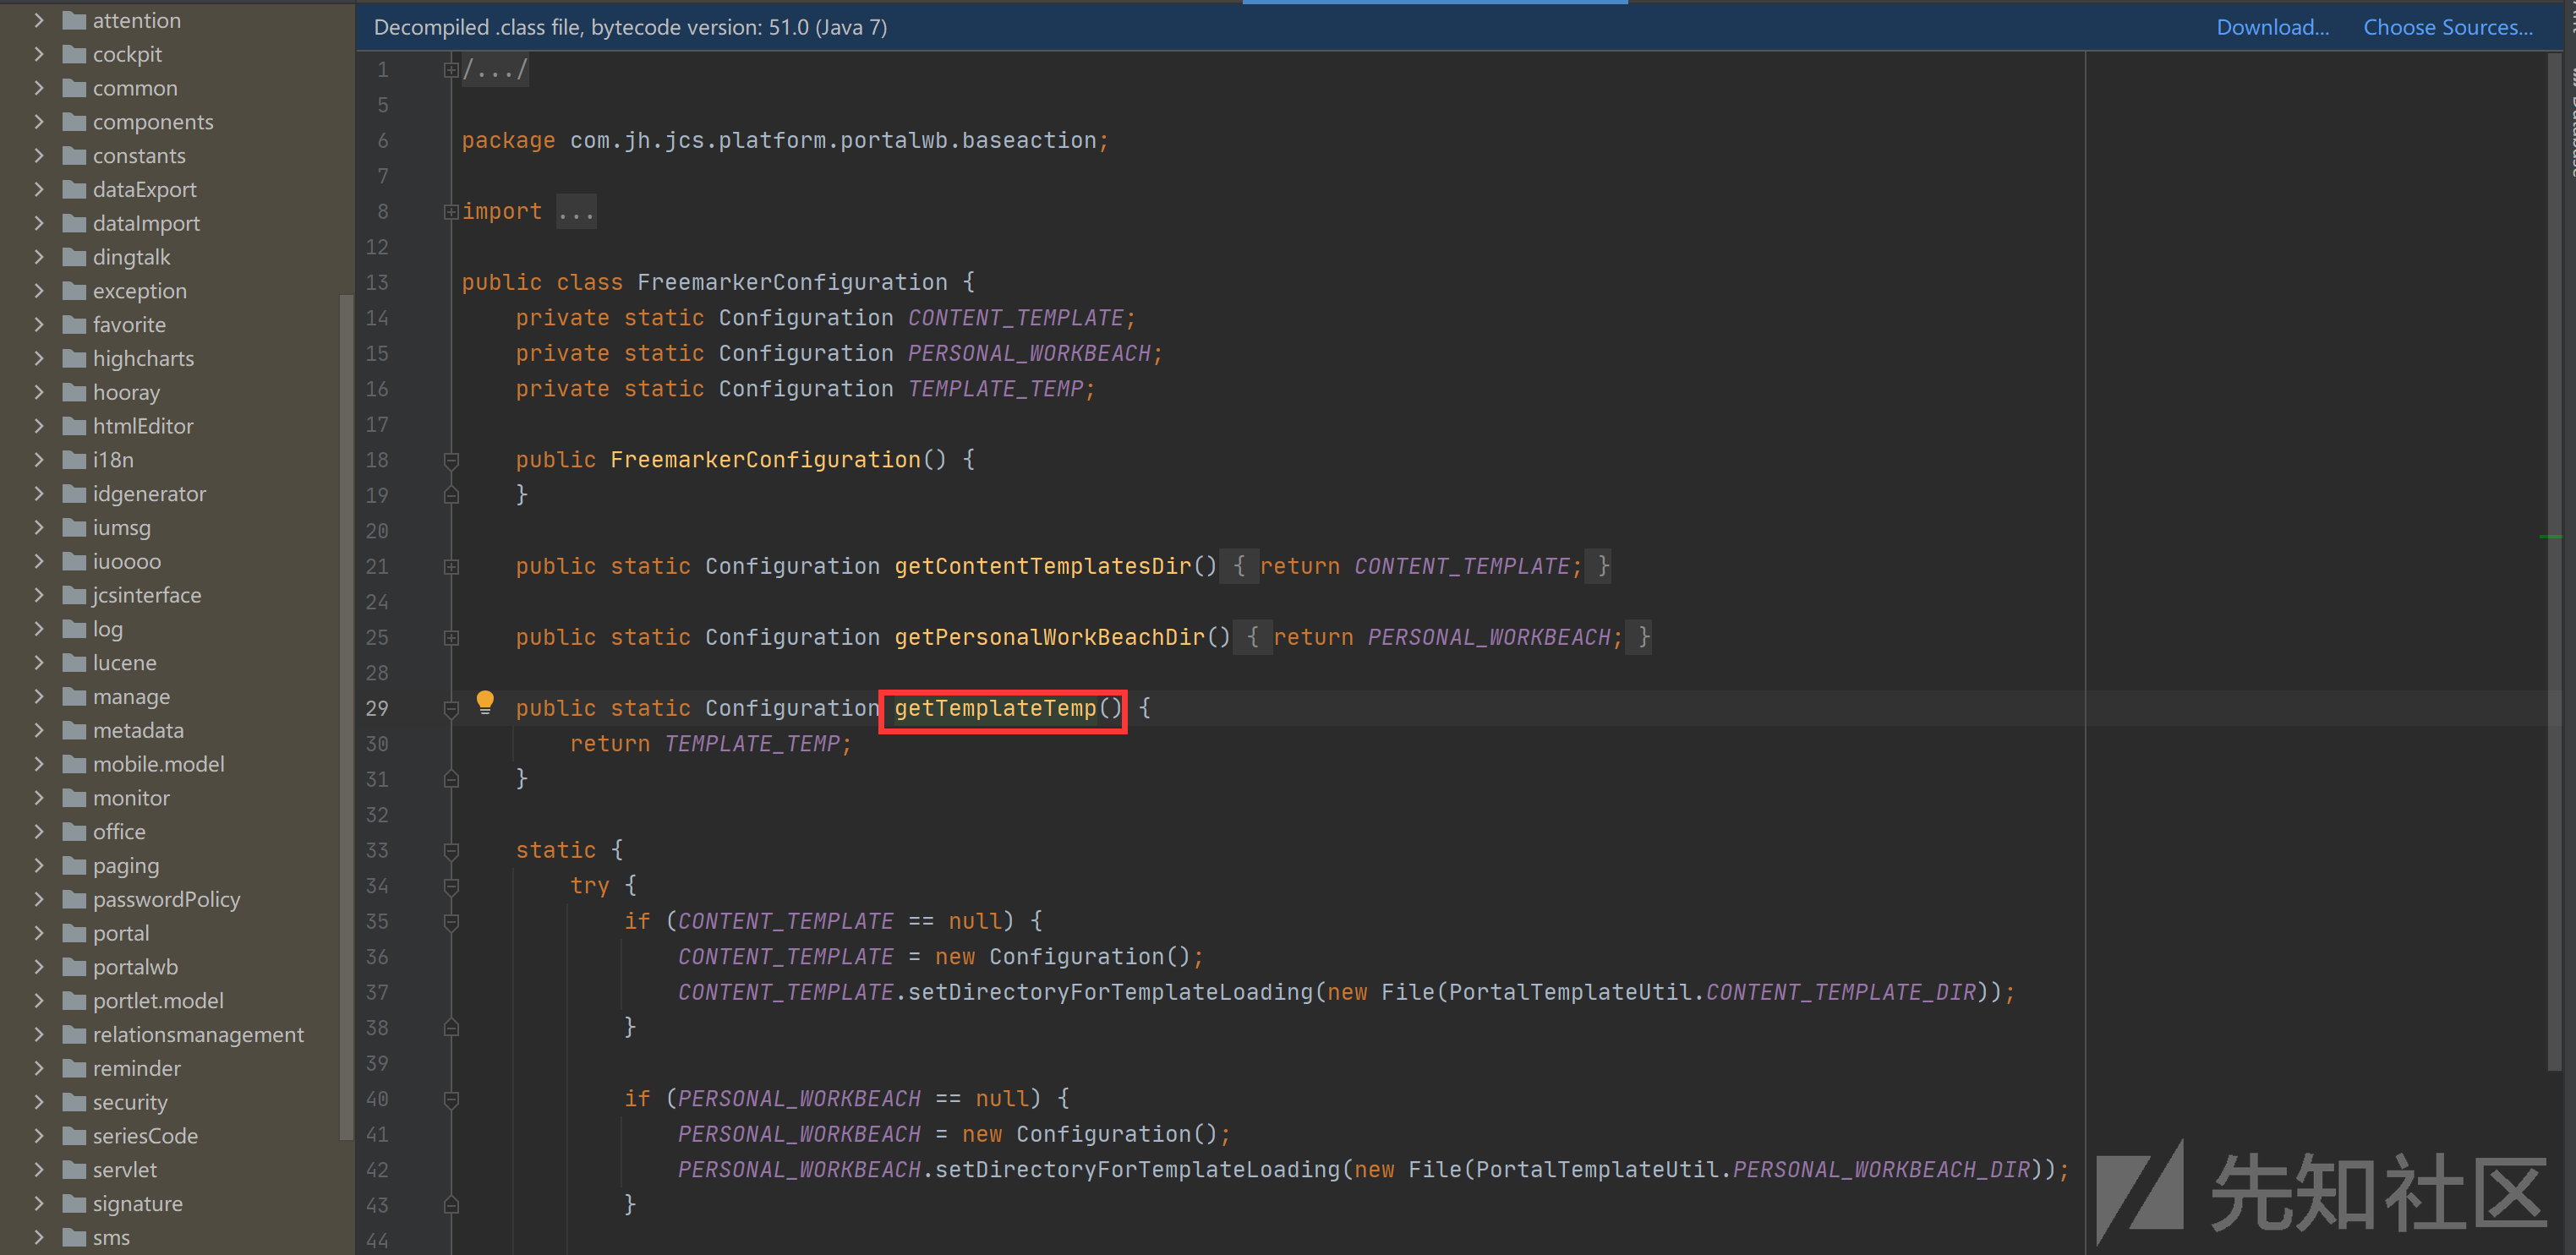Select relationsmanagement folder
Viewport: 2576px width, 1255px height.
[198, 1034]
